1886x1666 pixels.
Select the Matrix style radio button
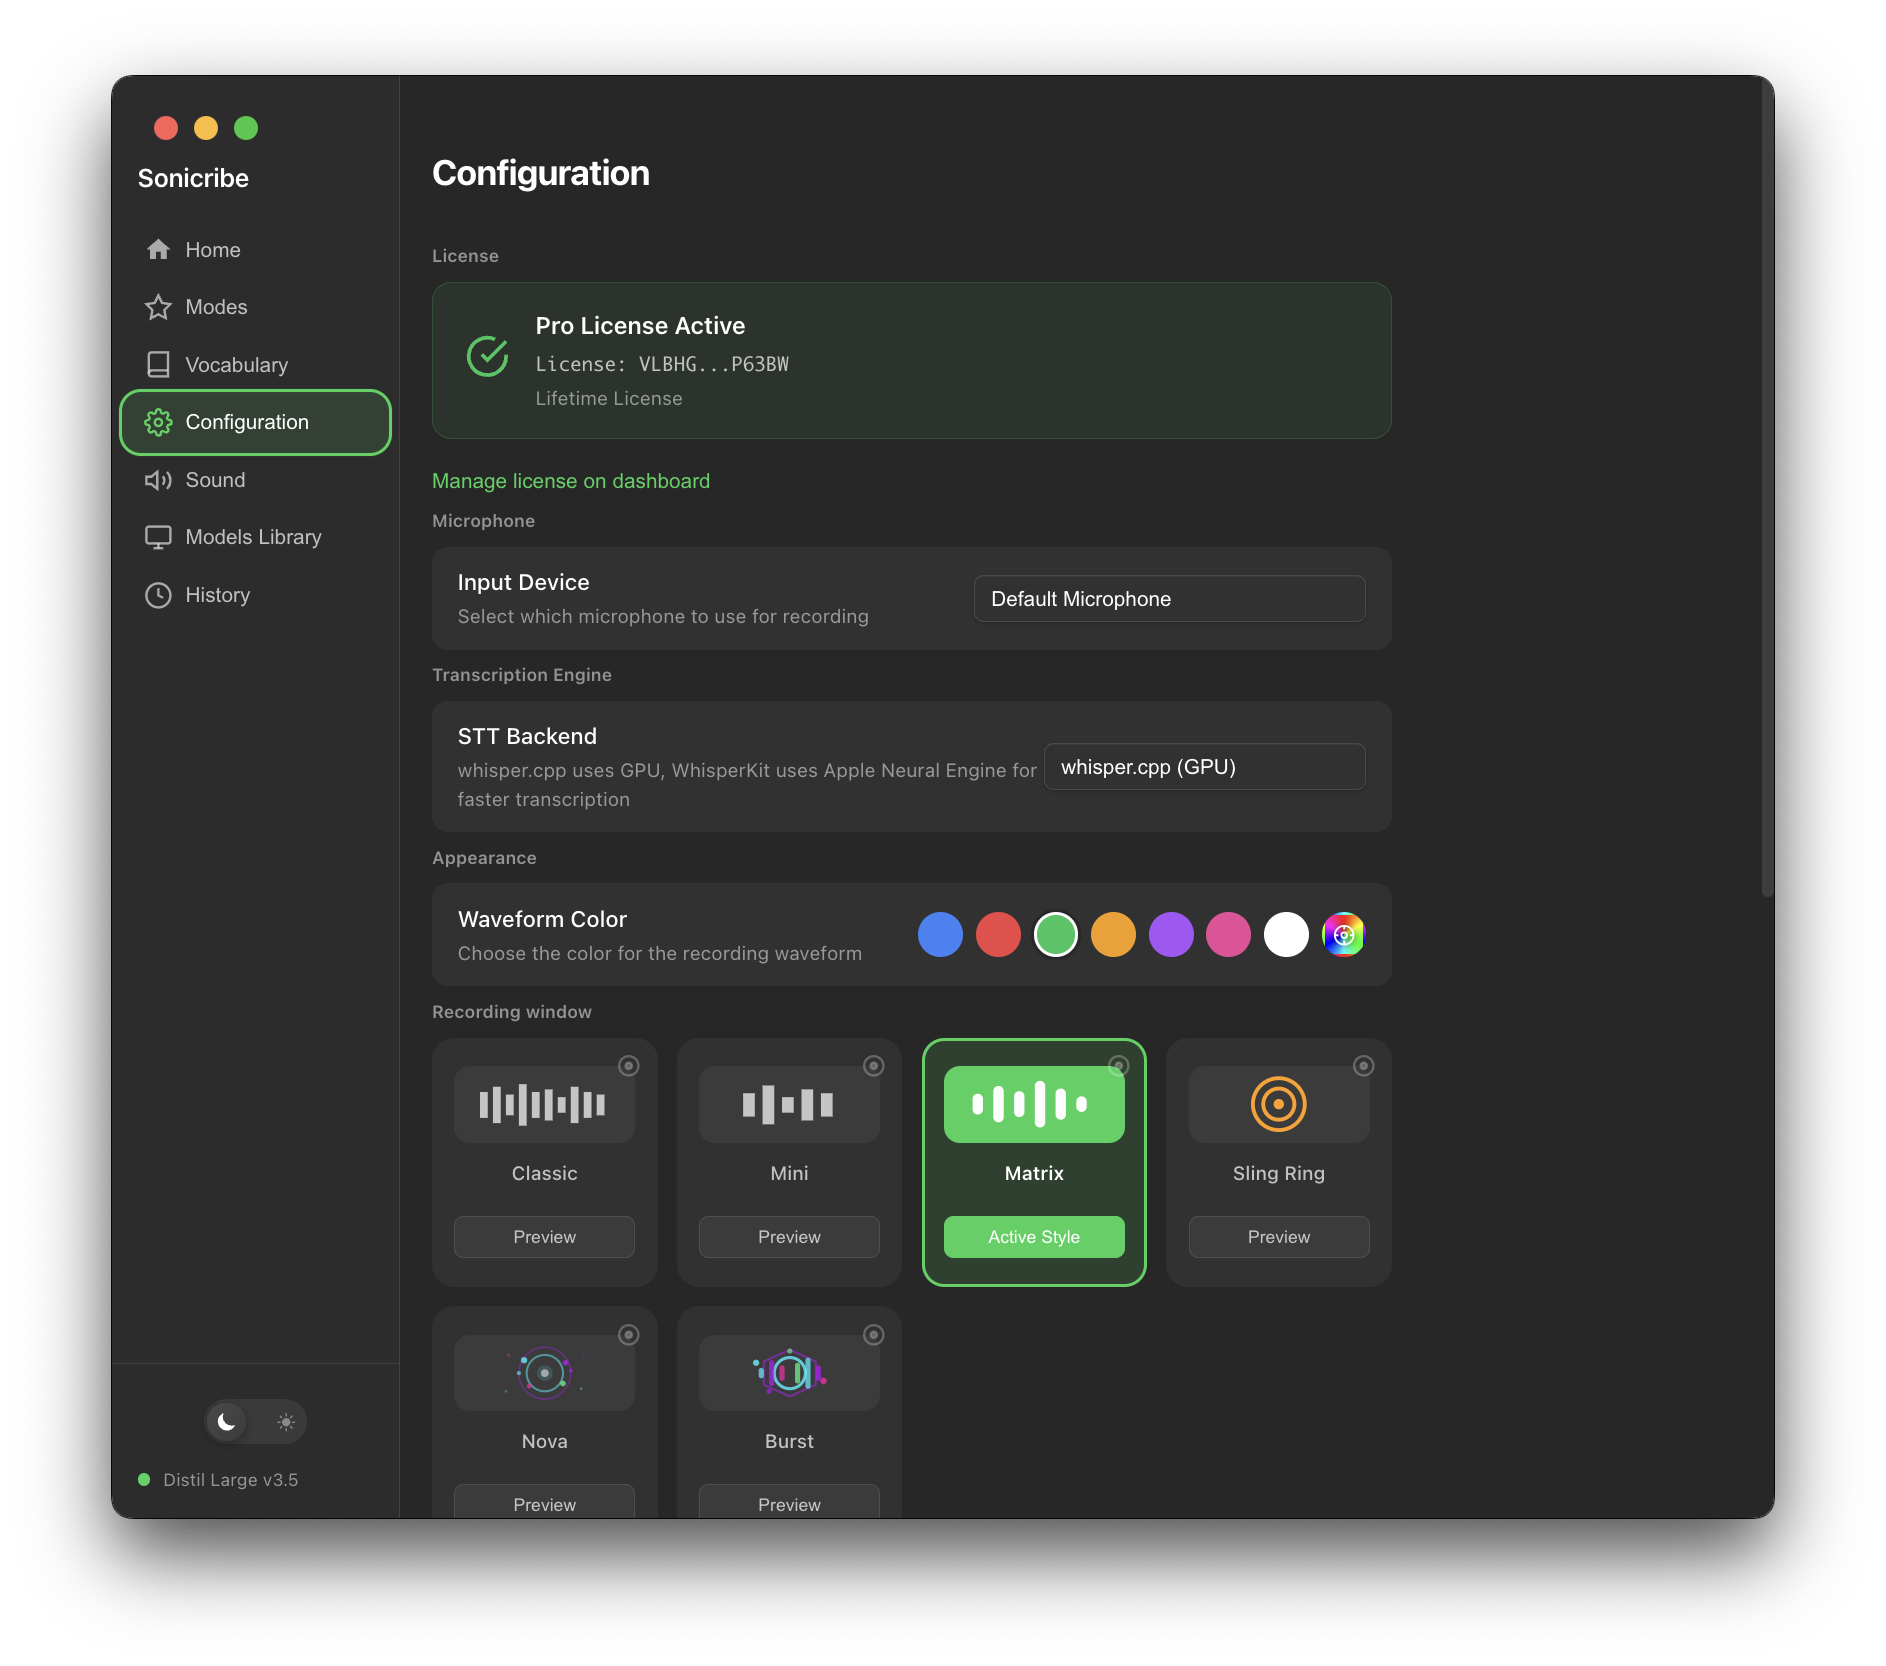tap(1119, 1066)
